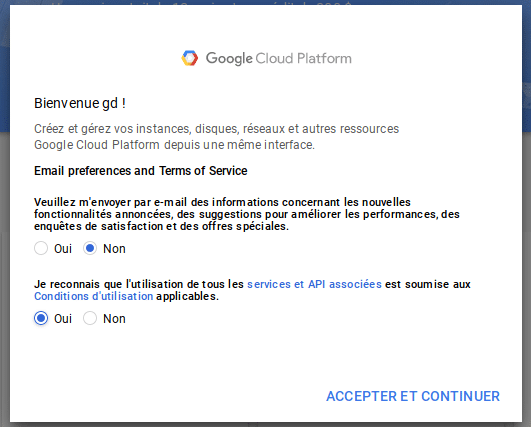The width and height of the screenshot is (531, 427).
Task: Select Oui radio for email notifications
Action: [41, 248]
